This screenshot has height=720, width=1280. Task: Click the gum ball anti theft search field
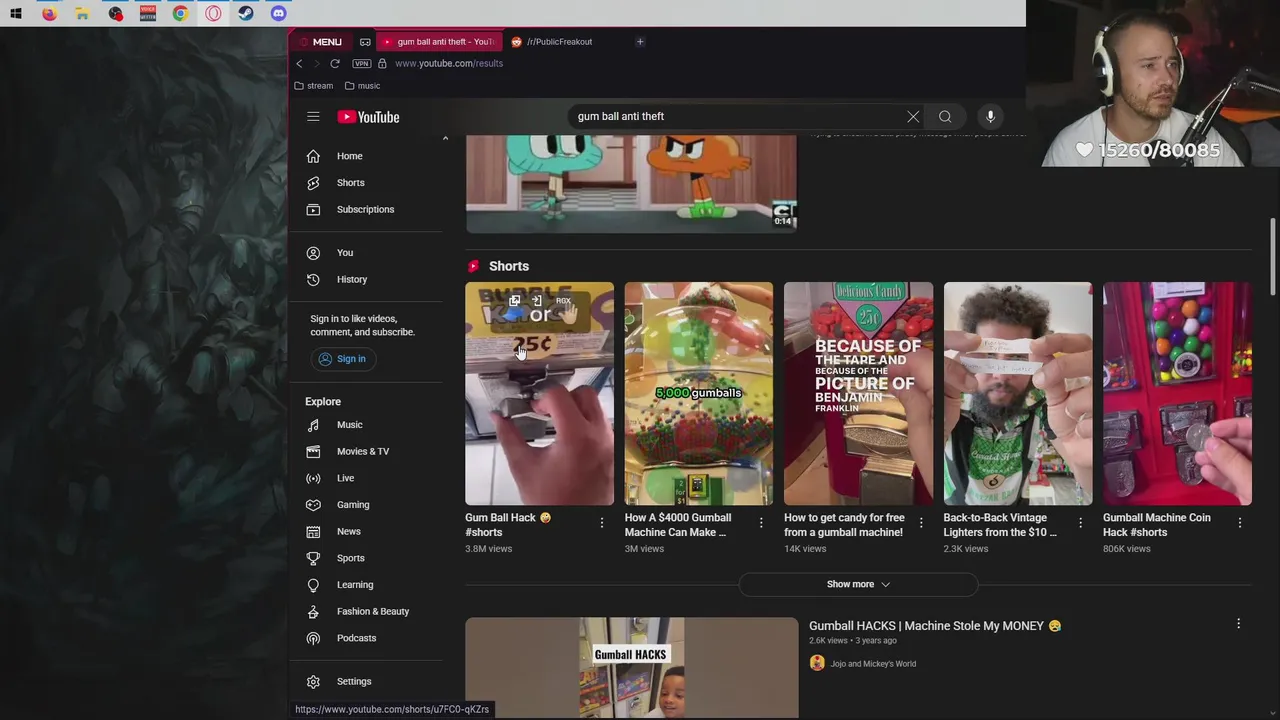coord(738,117)
